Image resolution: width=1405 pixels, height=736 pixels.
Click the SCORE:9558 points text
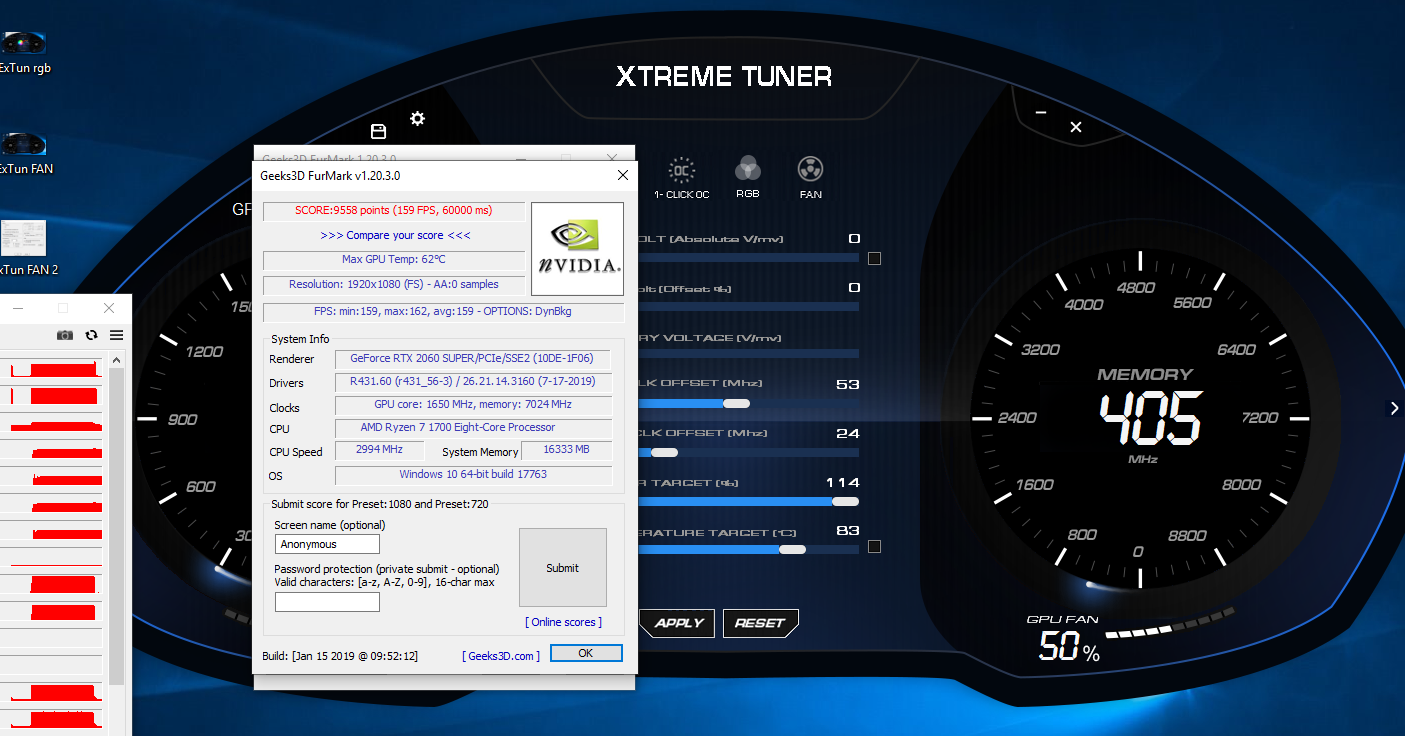[x=394, y=210]
